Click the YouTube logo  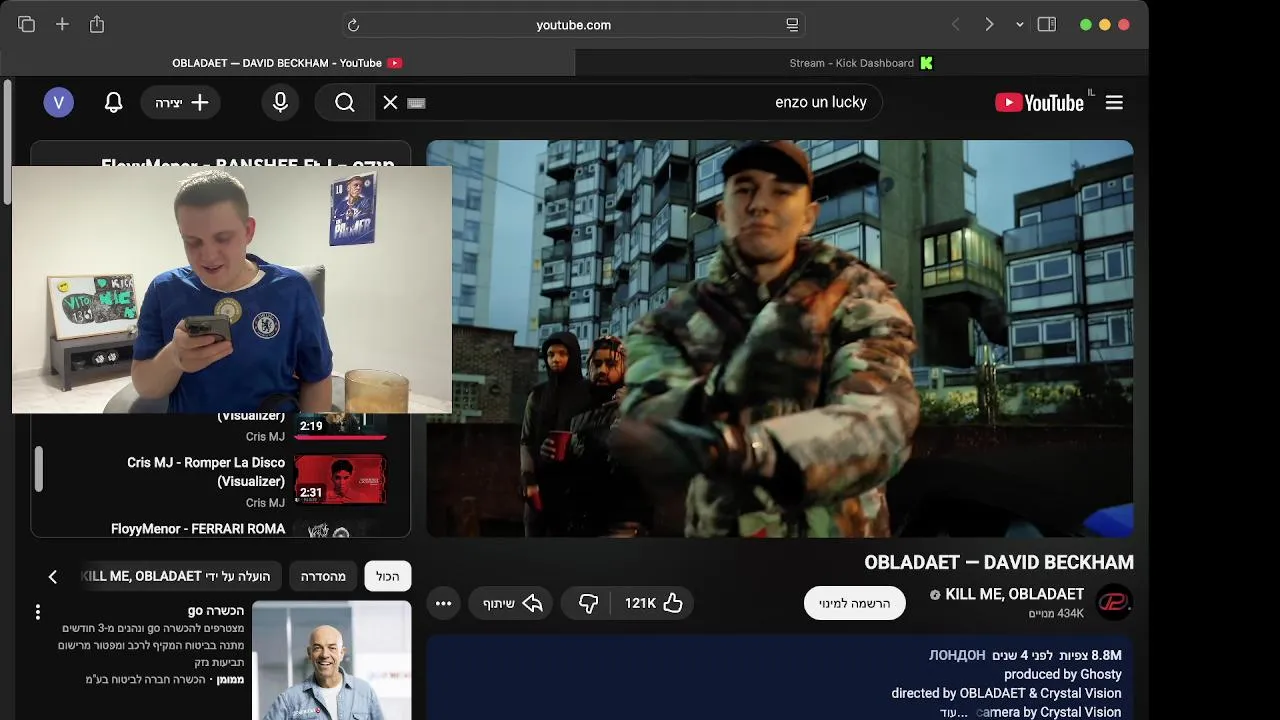click(1040, 102)
